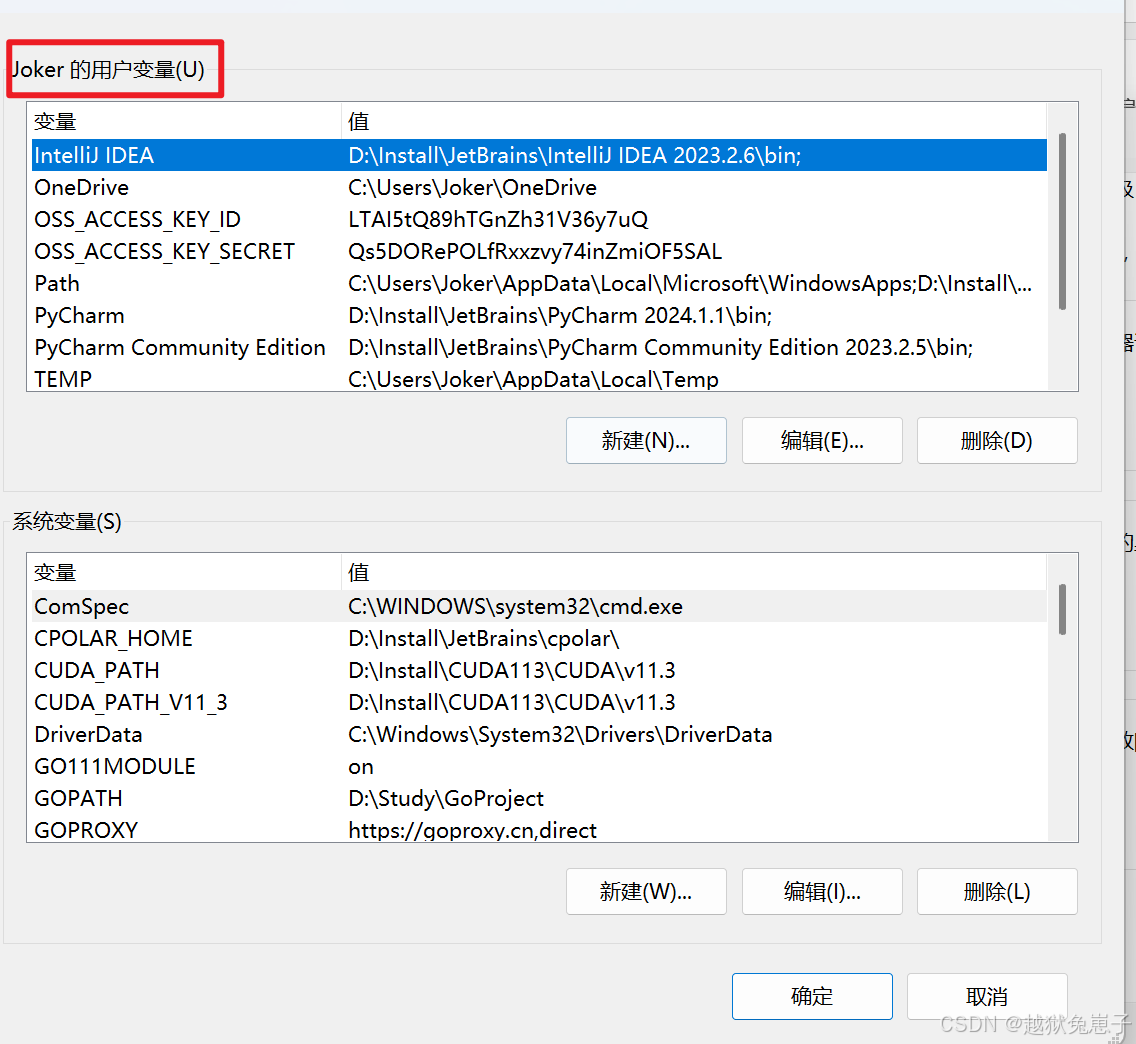The height and width of the screenshot is (1044, 1136).
Task: Select the GOPROXY system variable
Action: tap(539, 829)
